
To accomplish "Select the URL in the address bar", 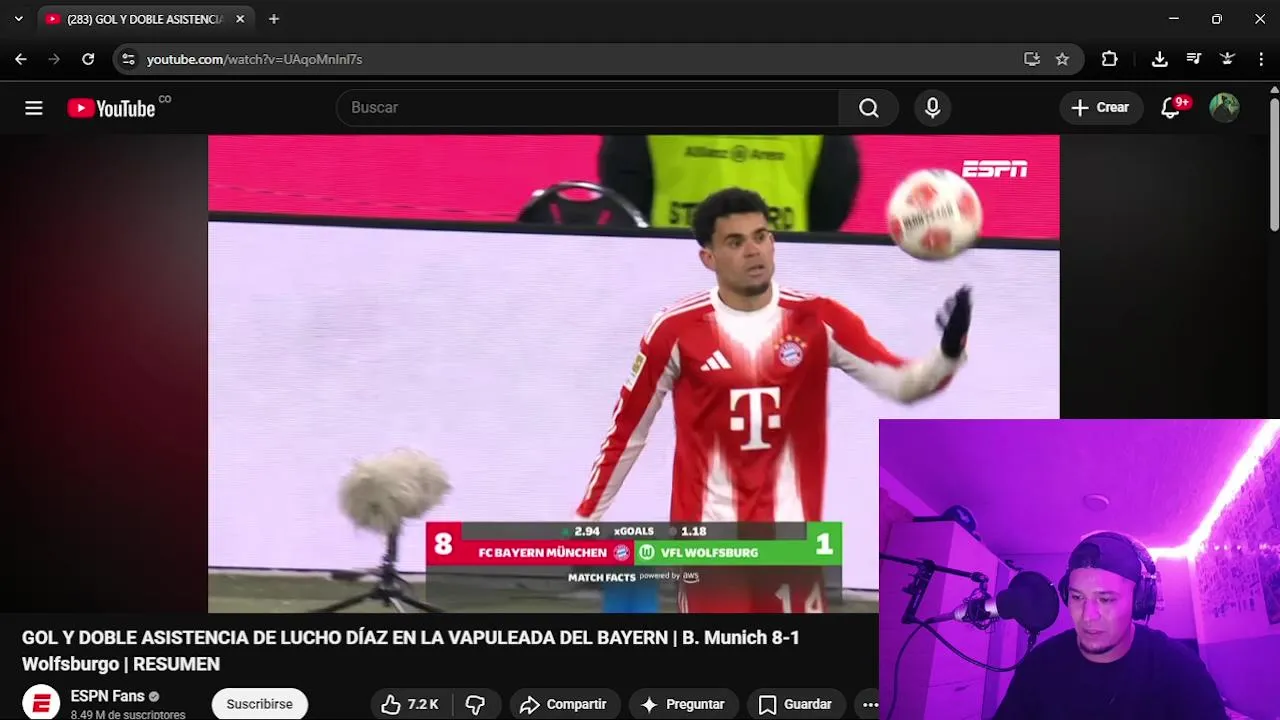I will [x=254, y=59].
